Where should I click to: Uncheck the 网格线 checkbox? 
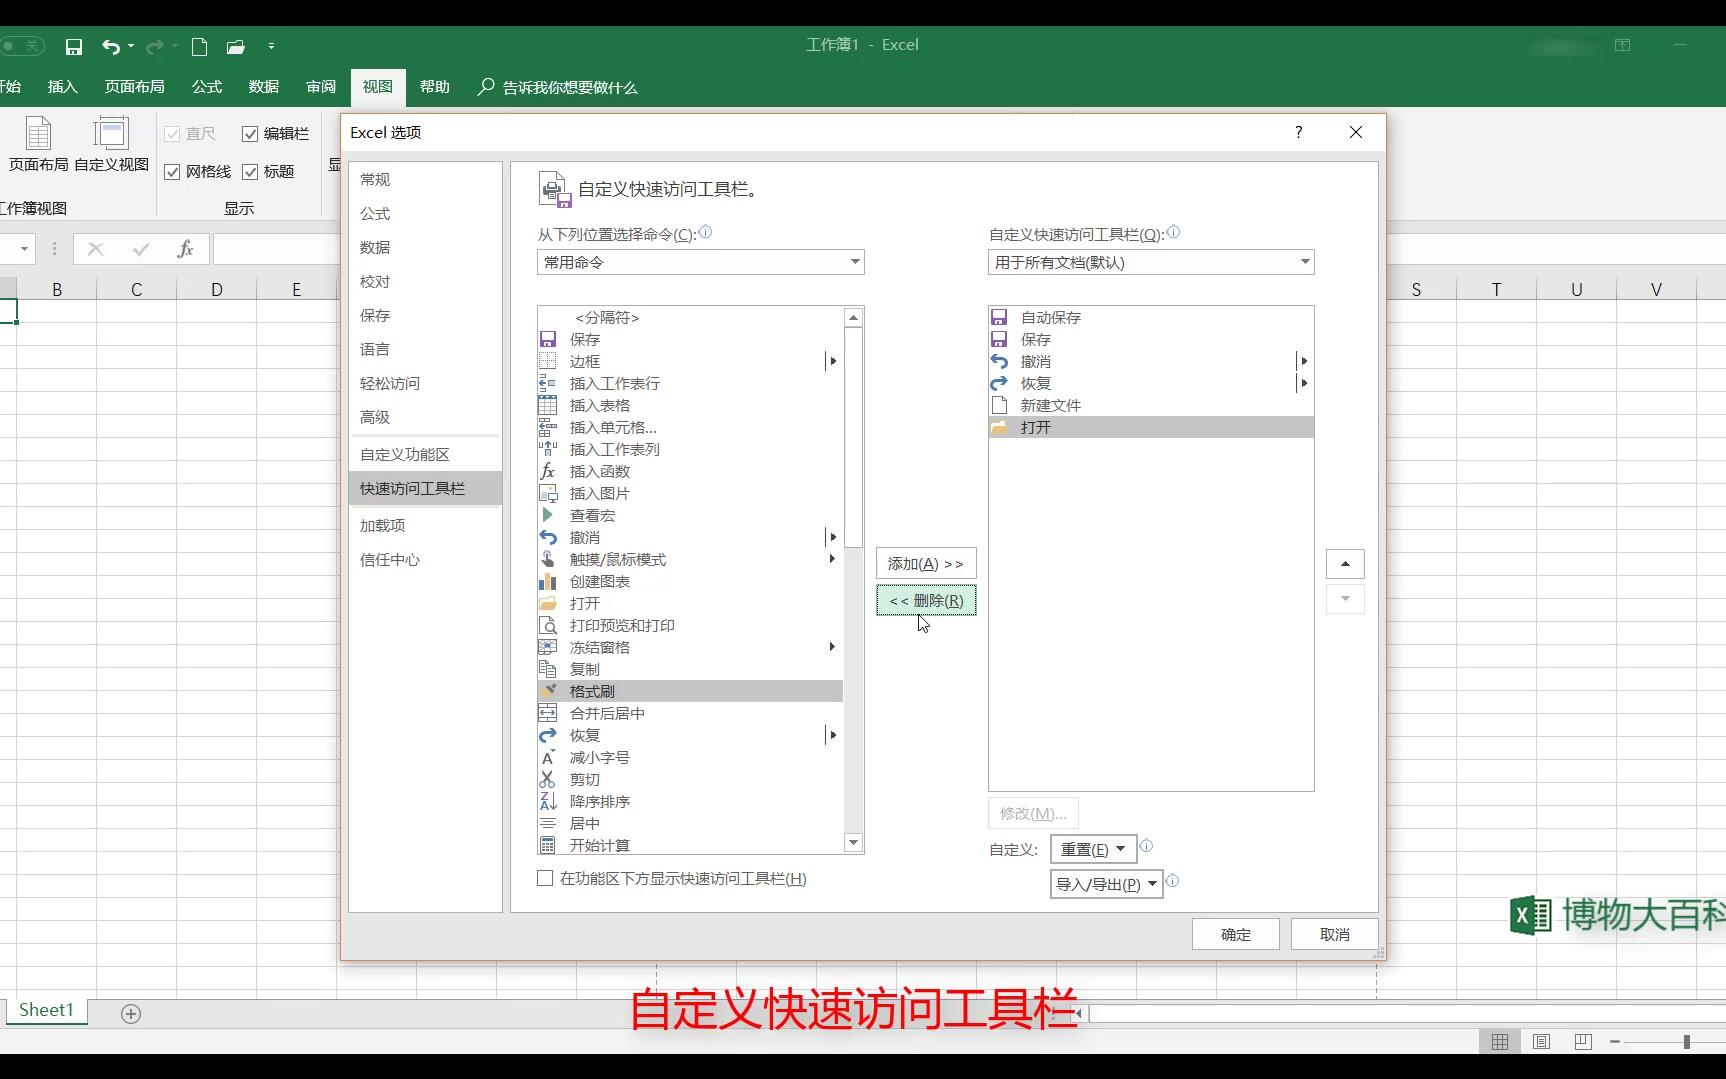[x=172, y=172]
